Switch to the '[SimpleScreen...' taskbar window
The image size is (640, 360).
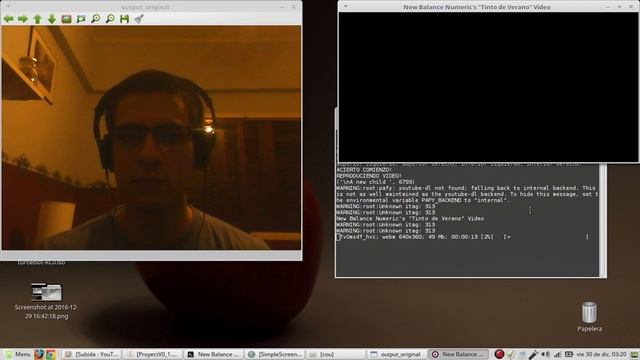click(275, 354)
